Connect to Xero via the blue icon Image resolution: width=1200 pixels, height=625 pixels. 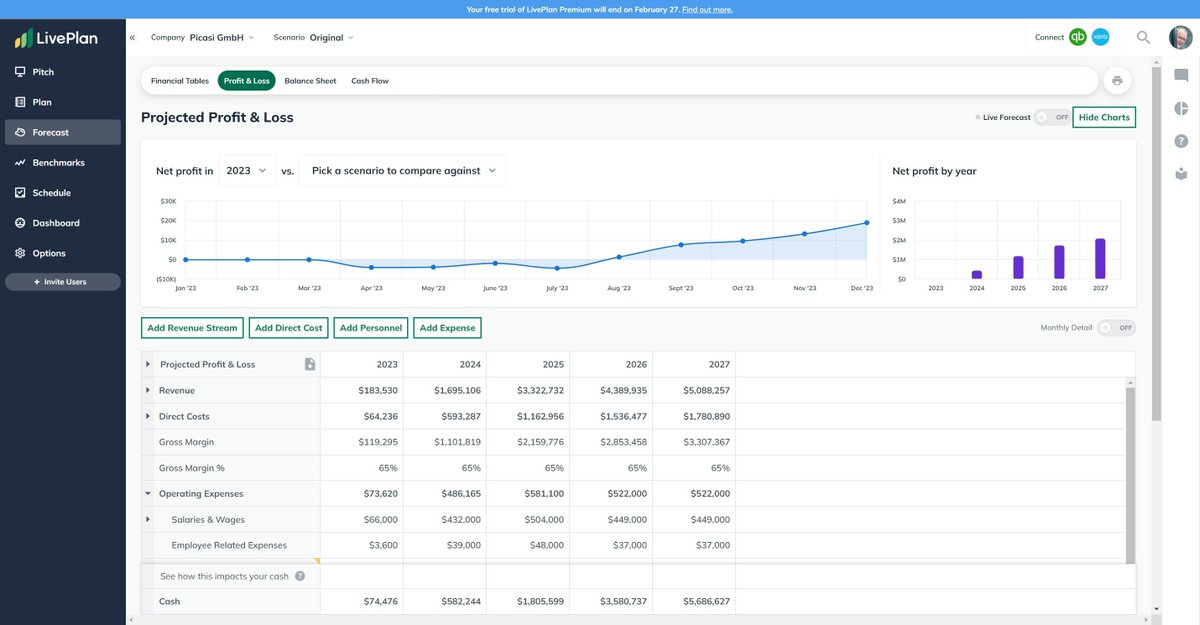point(1100,37)
